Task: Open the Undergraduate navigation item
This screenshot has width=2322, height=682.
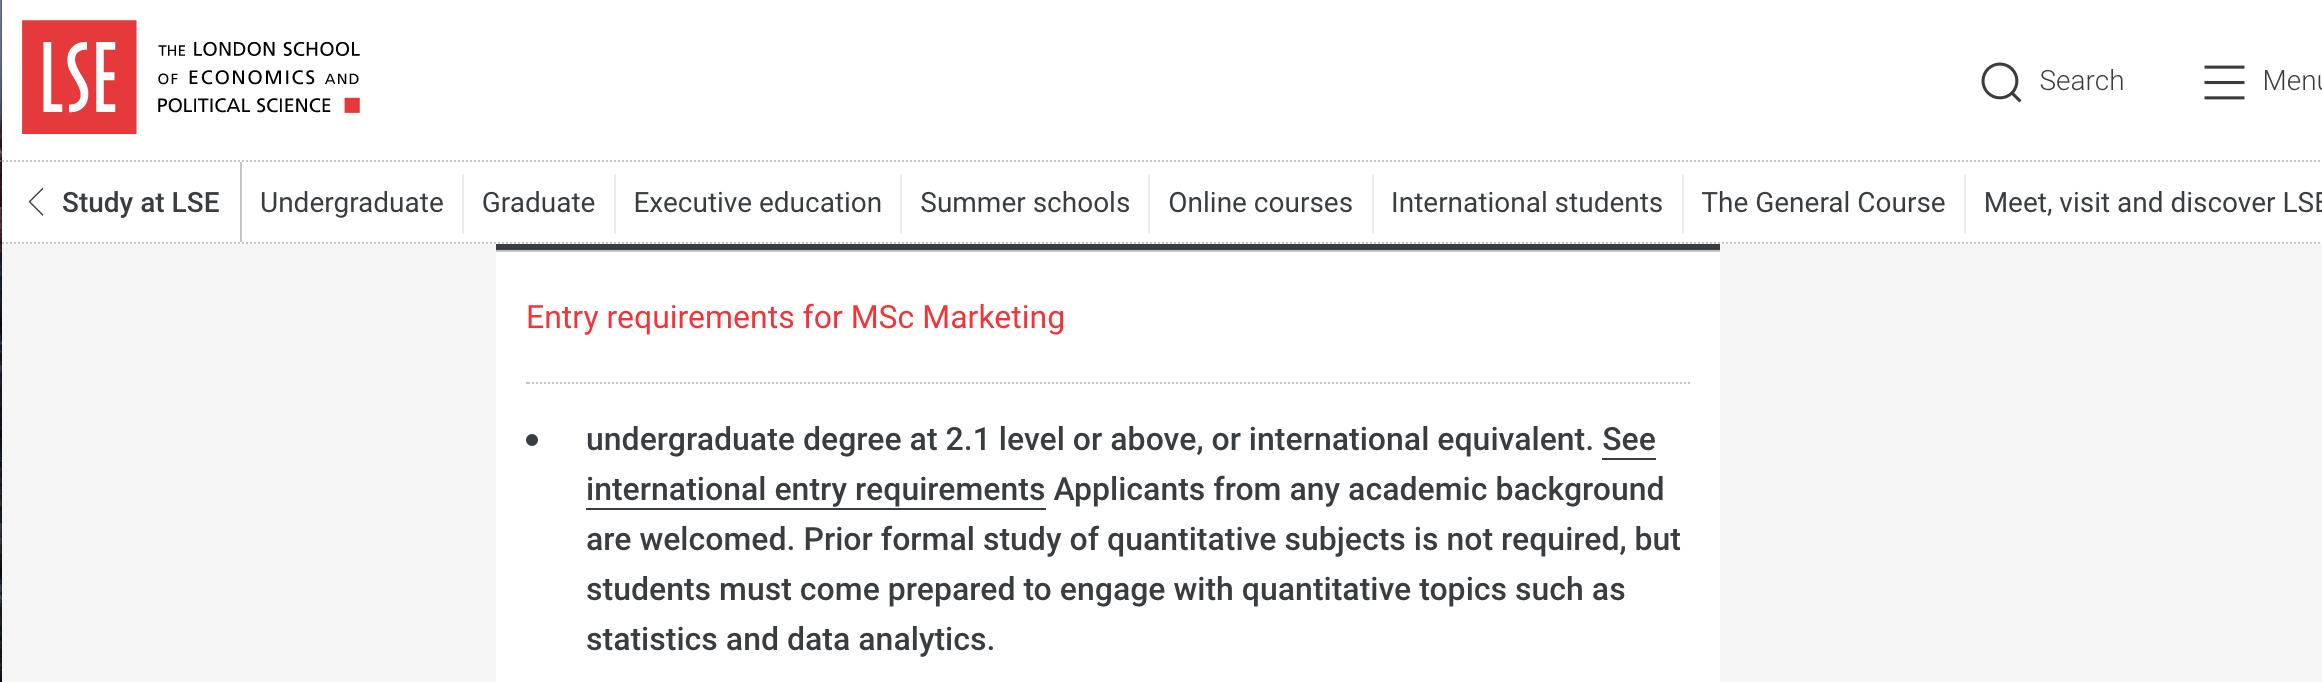Action: pos(351,203)
